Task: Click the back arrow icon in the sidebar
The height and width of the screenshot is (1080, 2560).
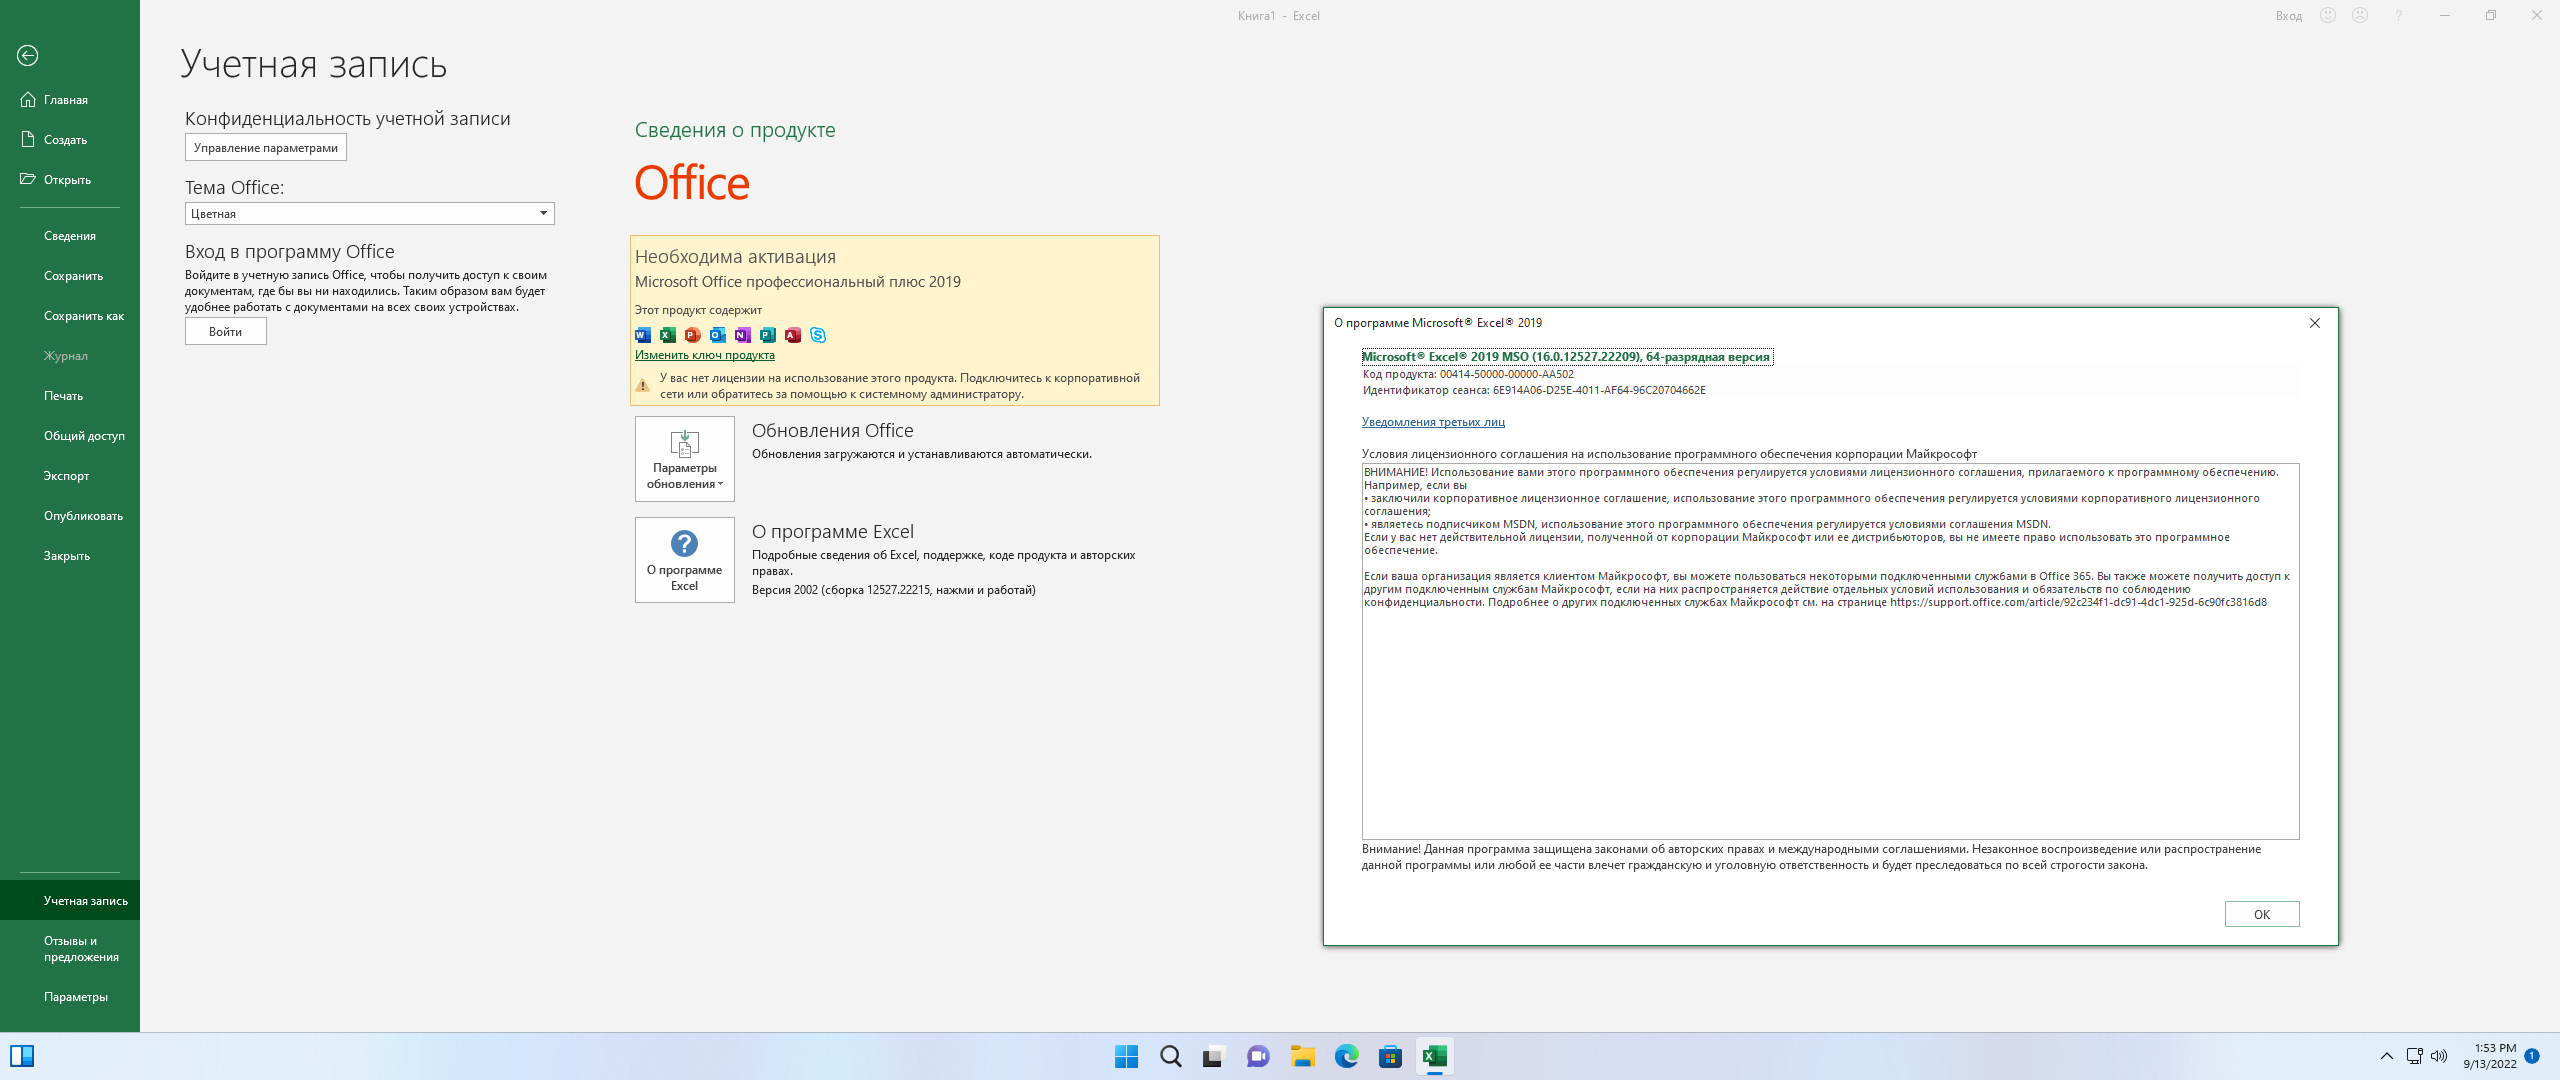Action: click(27, 56)
